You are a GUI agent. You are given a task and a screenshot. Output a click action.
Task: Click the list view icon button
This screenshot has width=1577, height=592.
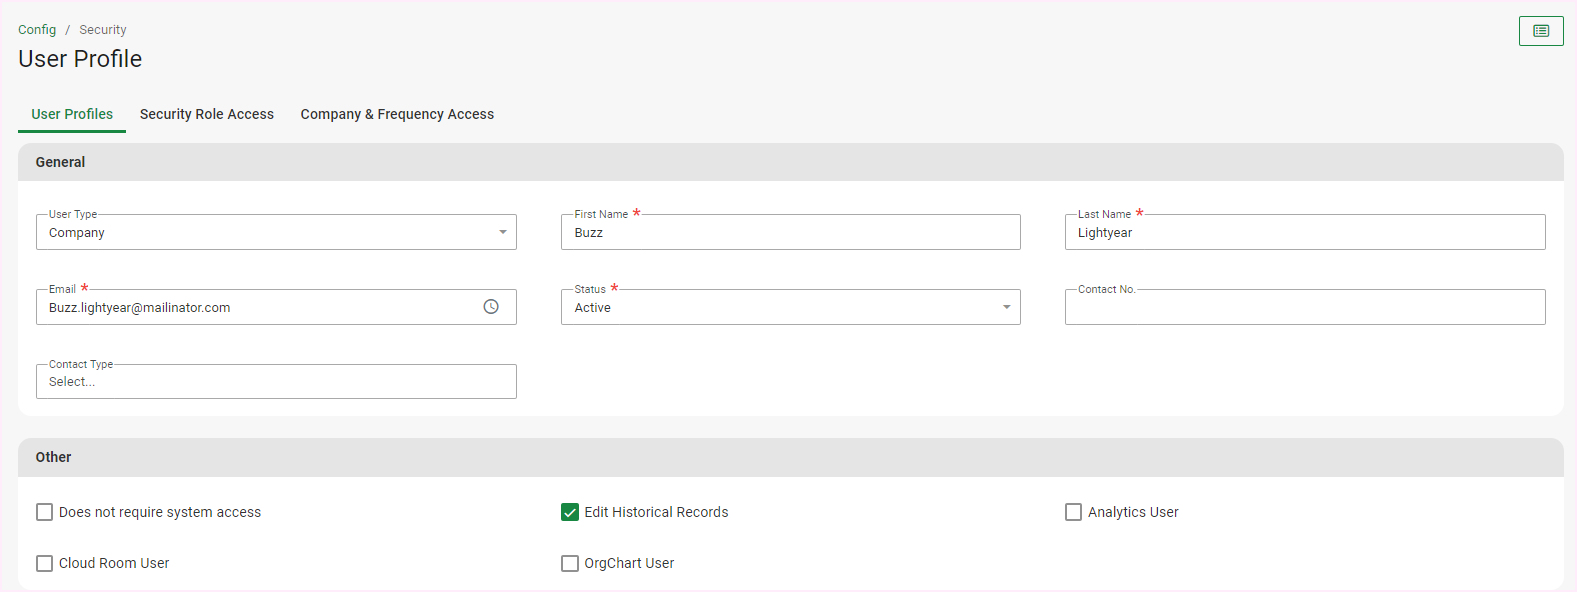[1540, 31]
